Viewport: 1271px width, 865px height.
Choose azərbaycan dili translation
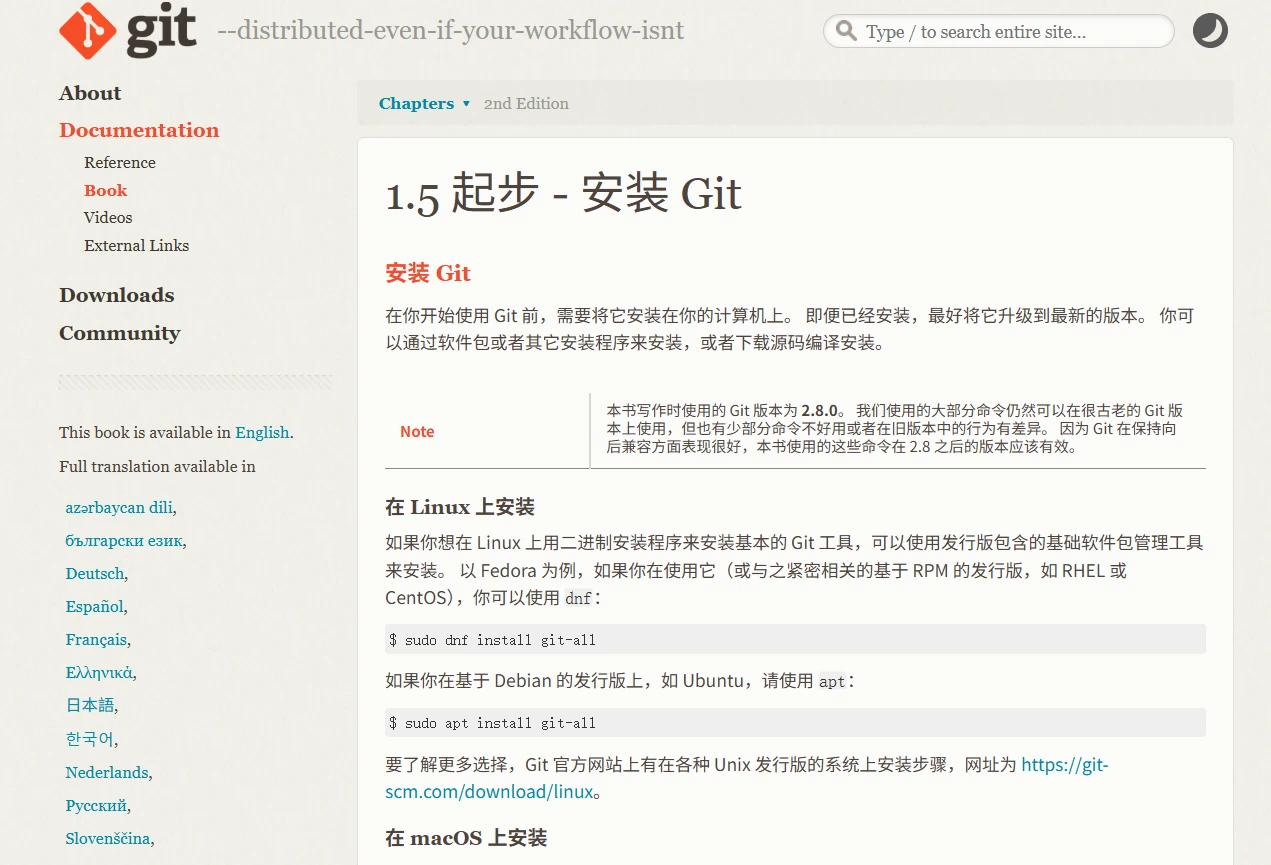click(x=119, y=507)
